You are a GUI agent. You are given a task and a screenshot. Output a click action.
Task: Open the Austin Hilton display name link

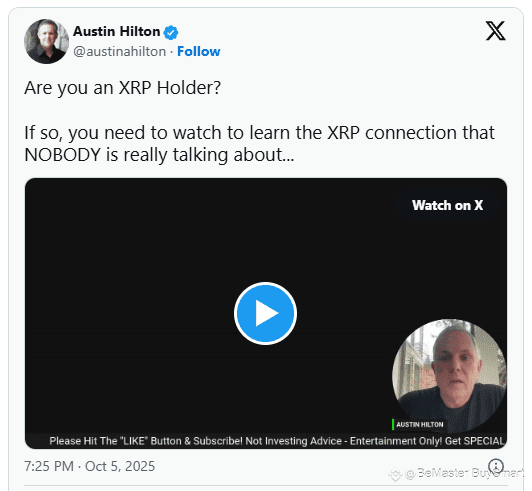point(116,32)
